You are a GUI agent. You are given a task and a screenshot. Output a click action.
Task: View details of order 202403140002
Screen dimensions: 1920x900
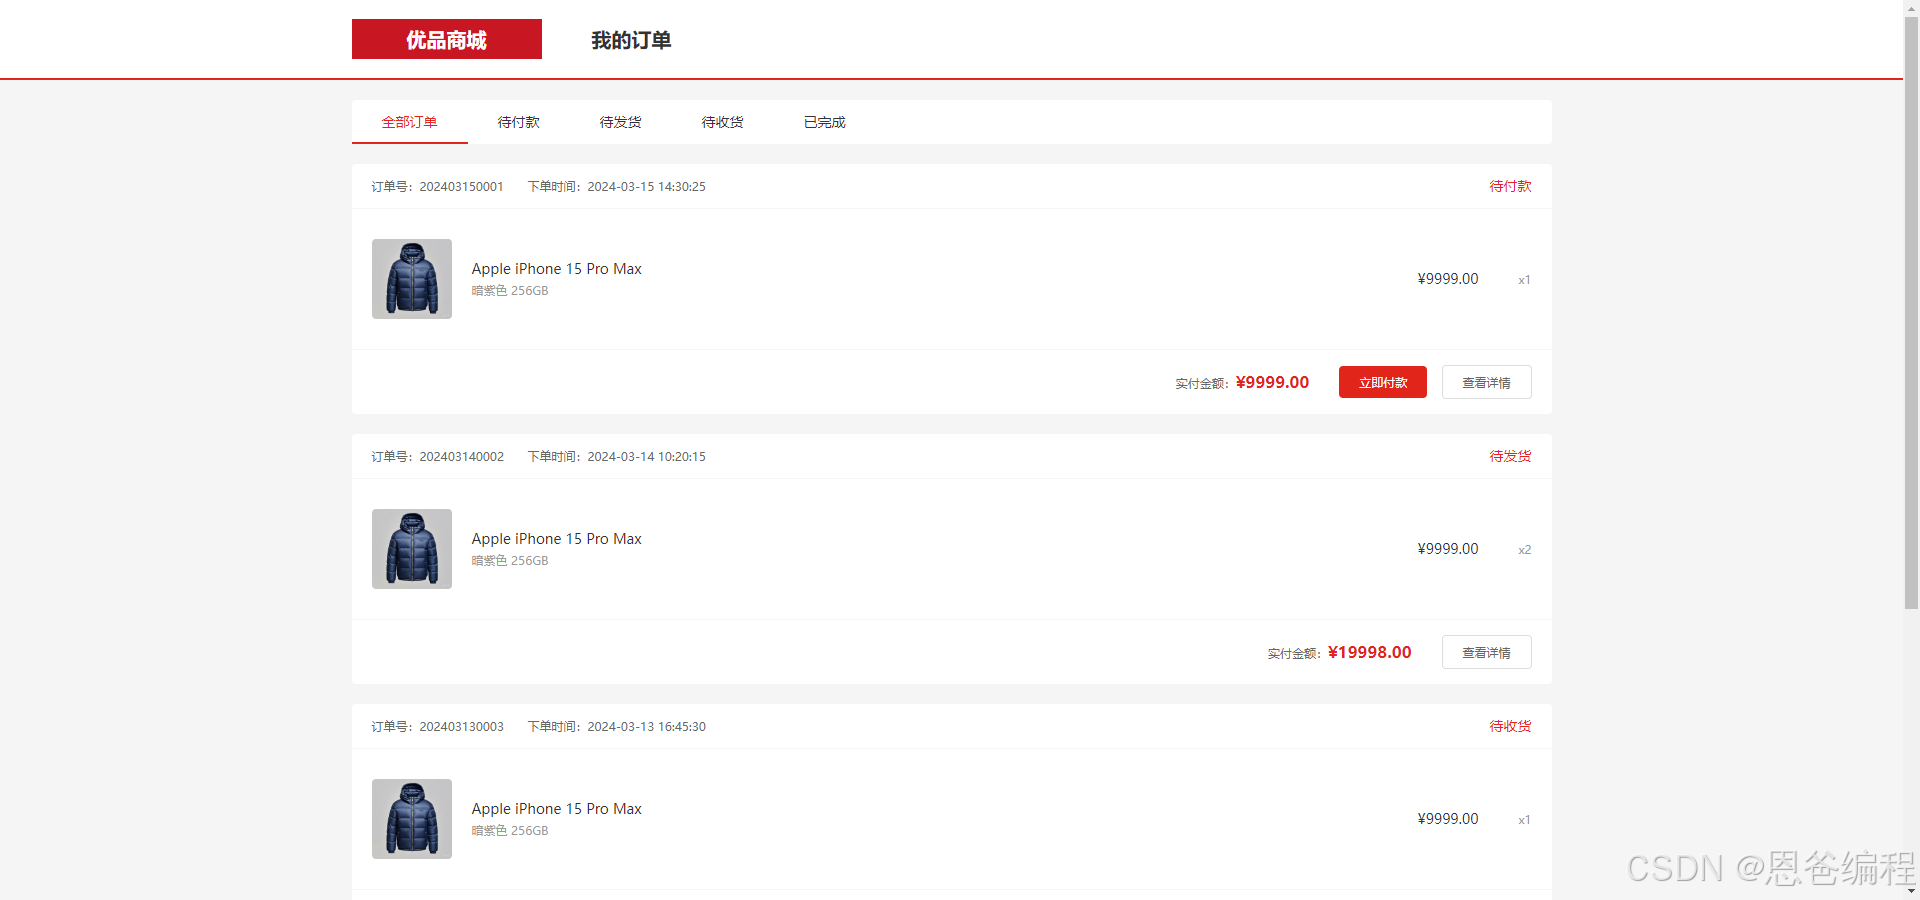pyautogui.click(x=1487, y=652)
